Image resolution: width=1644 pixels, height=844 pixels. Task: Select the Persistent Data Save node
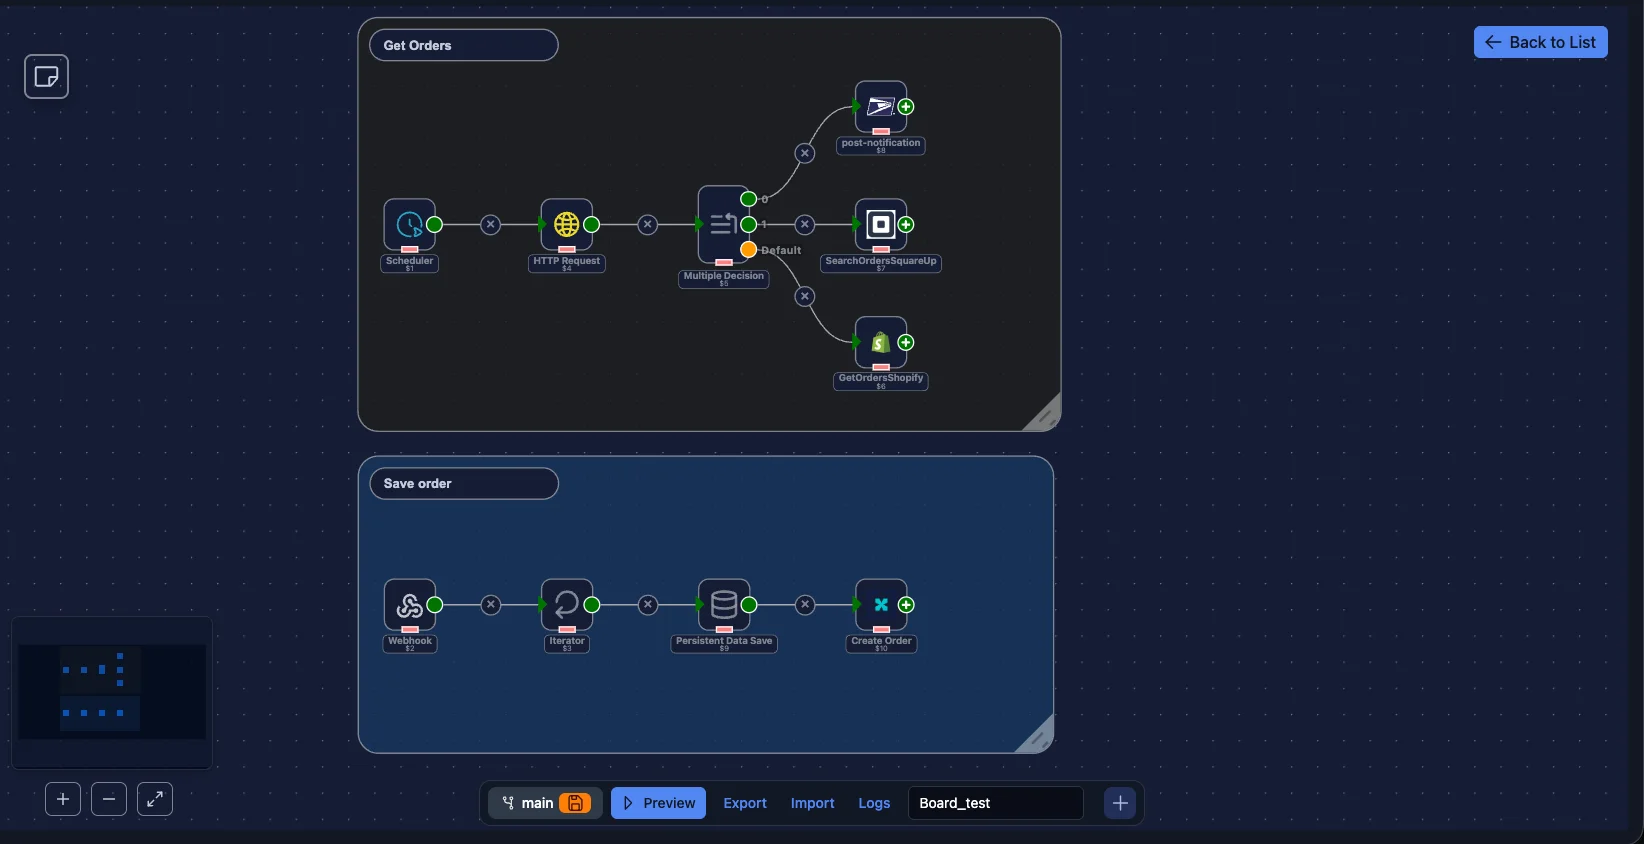pos(724,604)
